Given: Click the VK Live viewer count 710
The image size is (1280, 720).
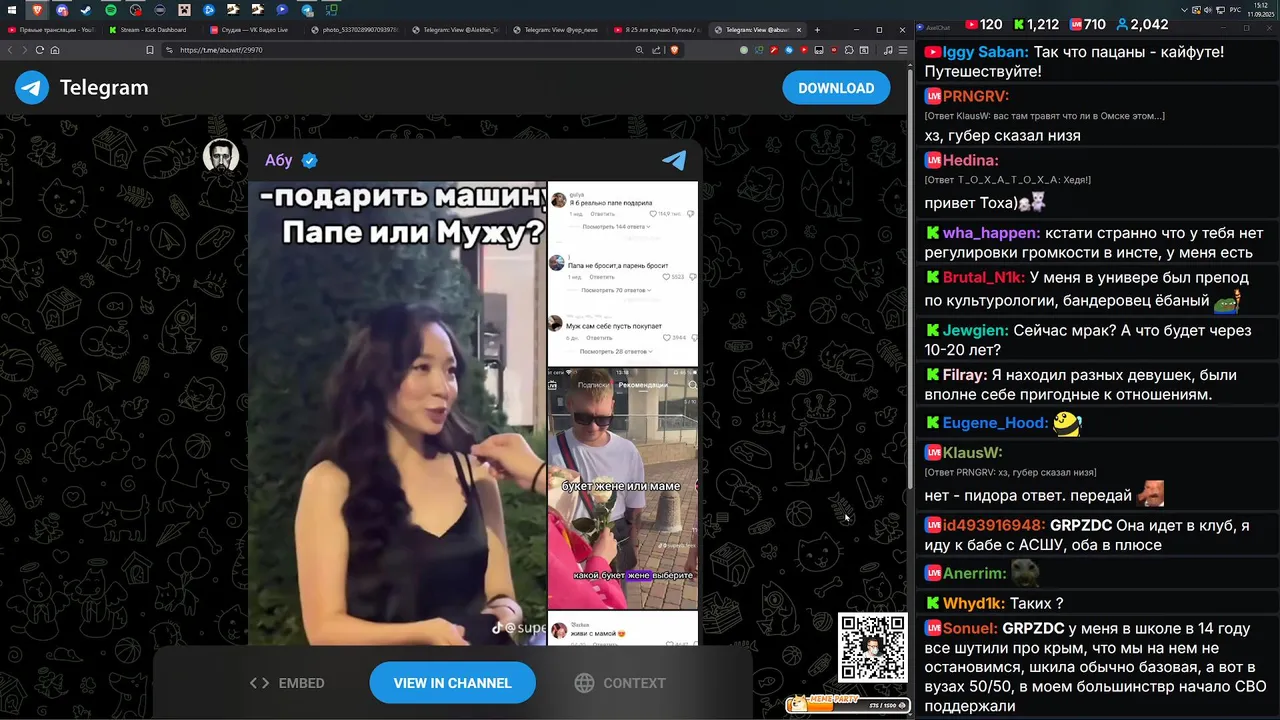Looking at the screenshot, I should point(1087,24).
